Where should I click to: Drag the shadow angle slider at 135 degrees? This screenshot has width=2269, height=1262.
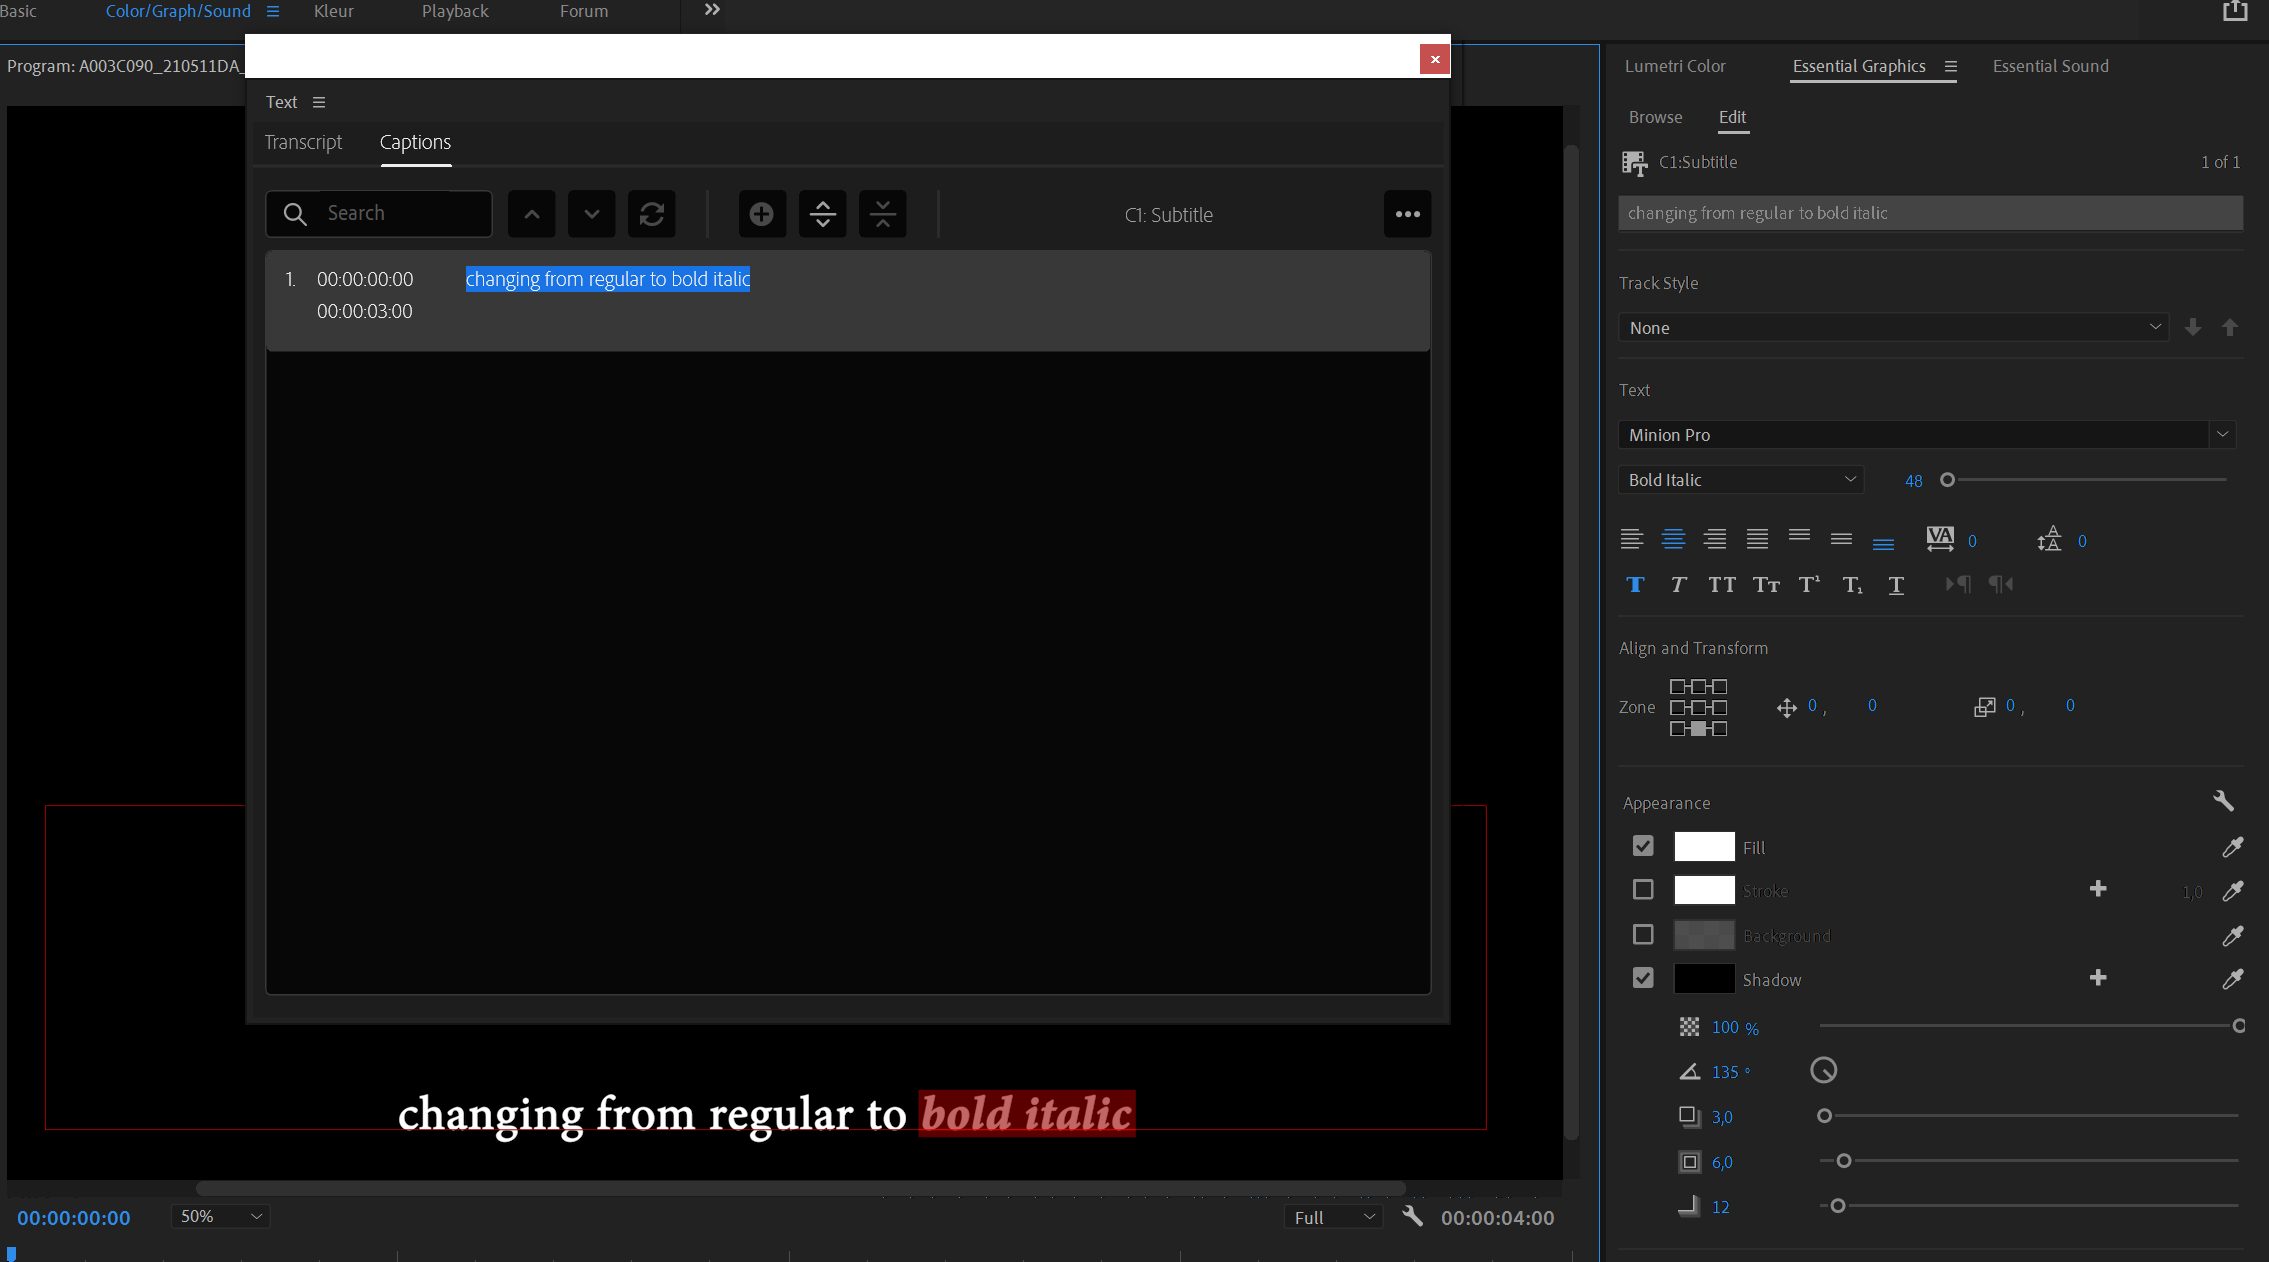tap(1823, 1071)
